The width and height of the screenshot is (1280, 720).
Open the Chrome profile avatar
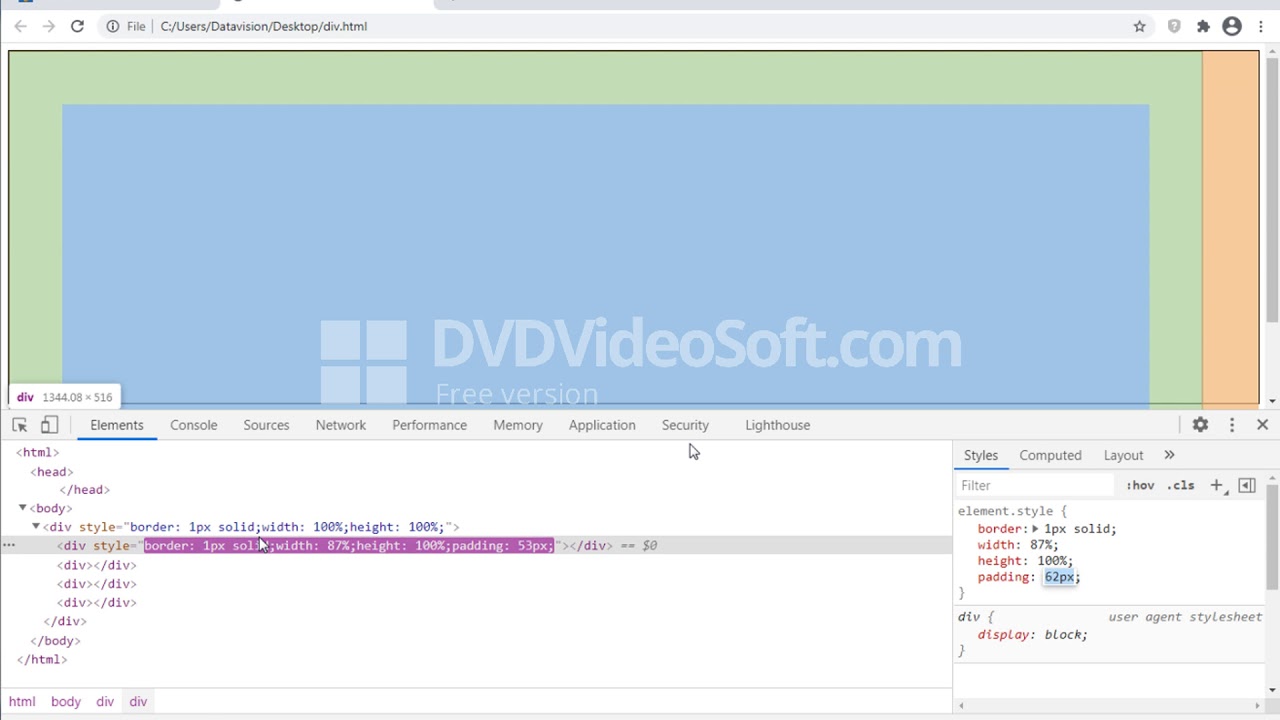[1232, 26]
